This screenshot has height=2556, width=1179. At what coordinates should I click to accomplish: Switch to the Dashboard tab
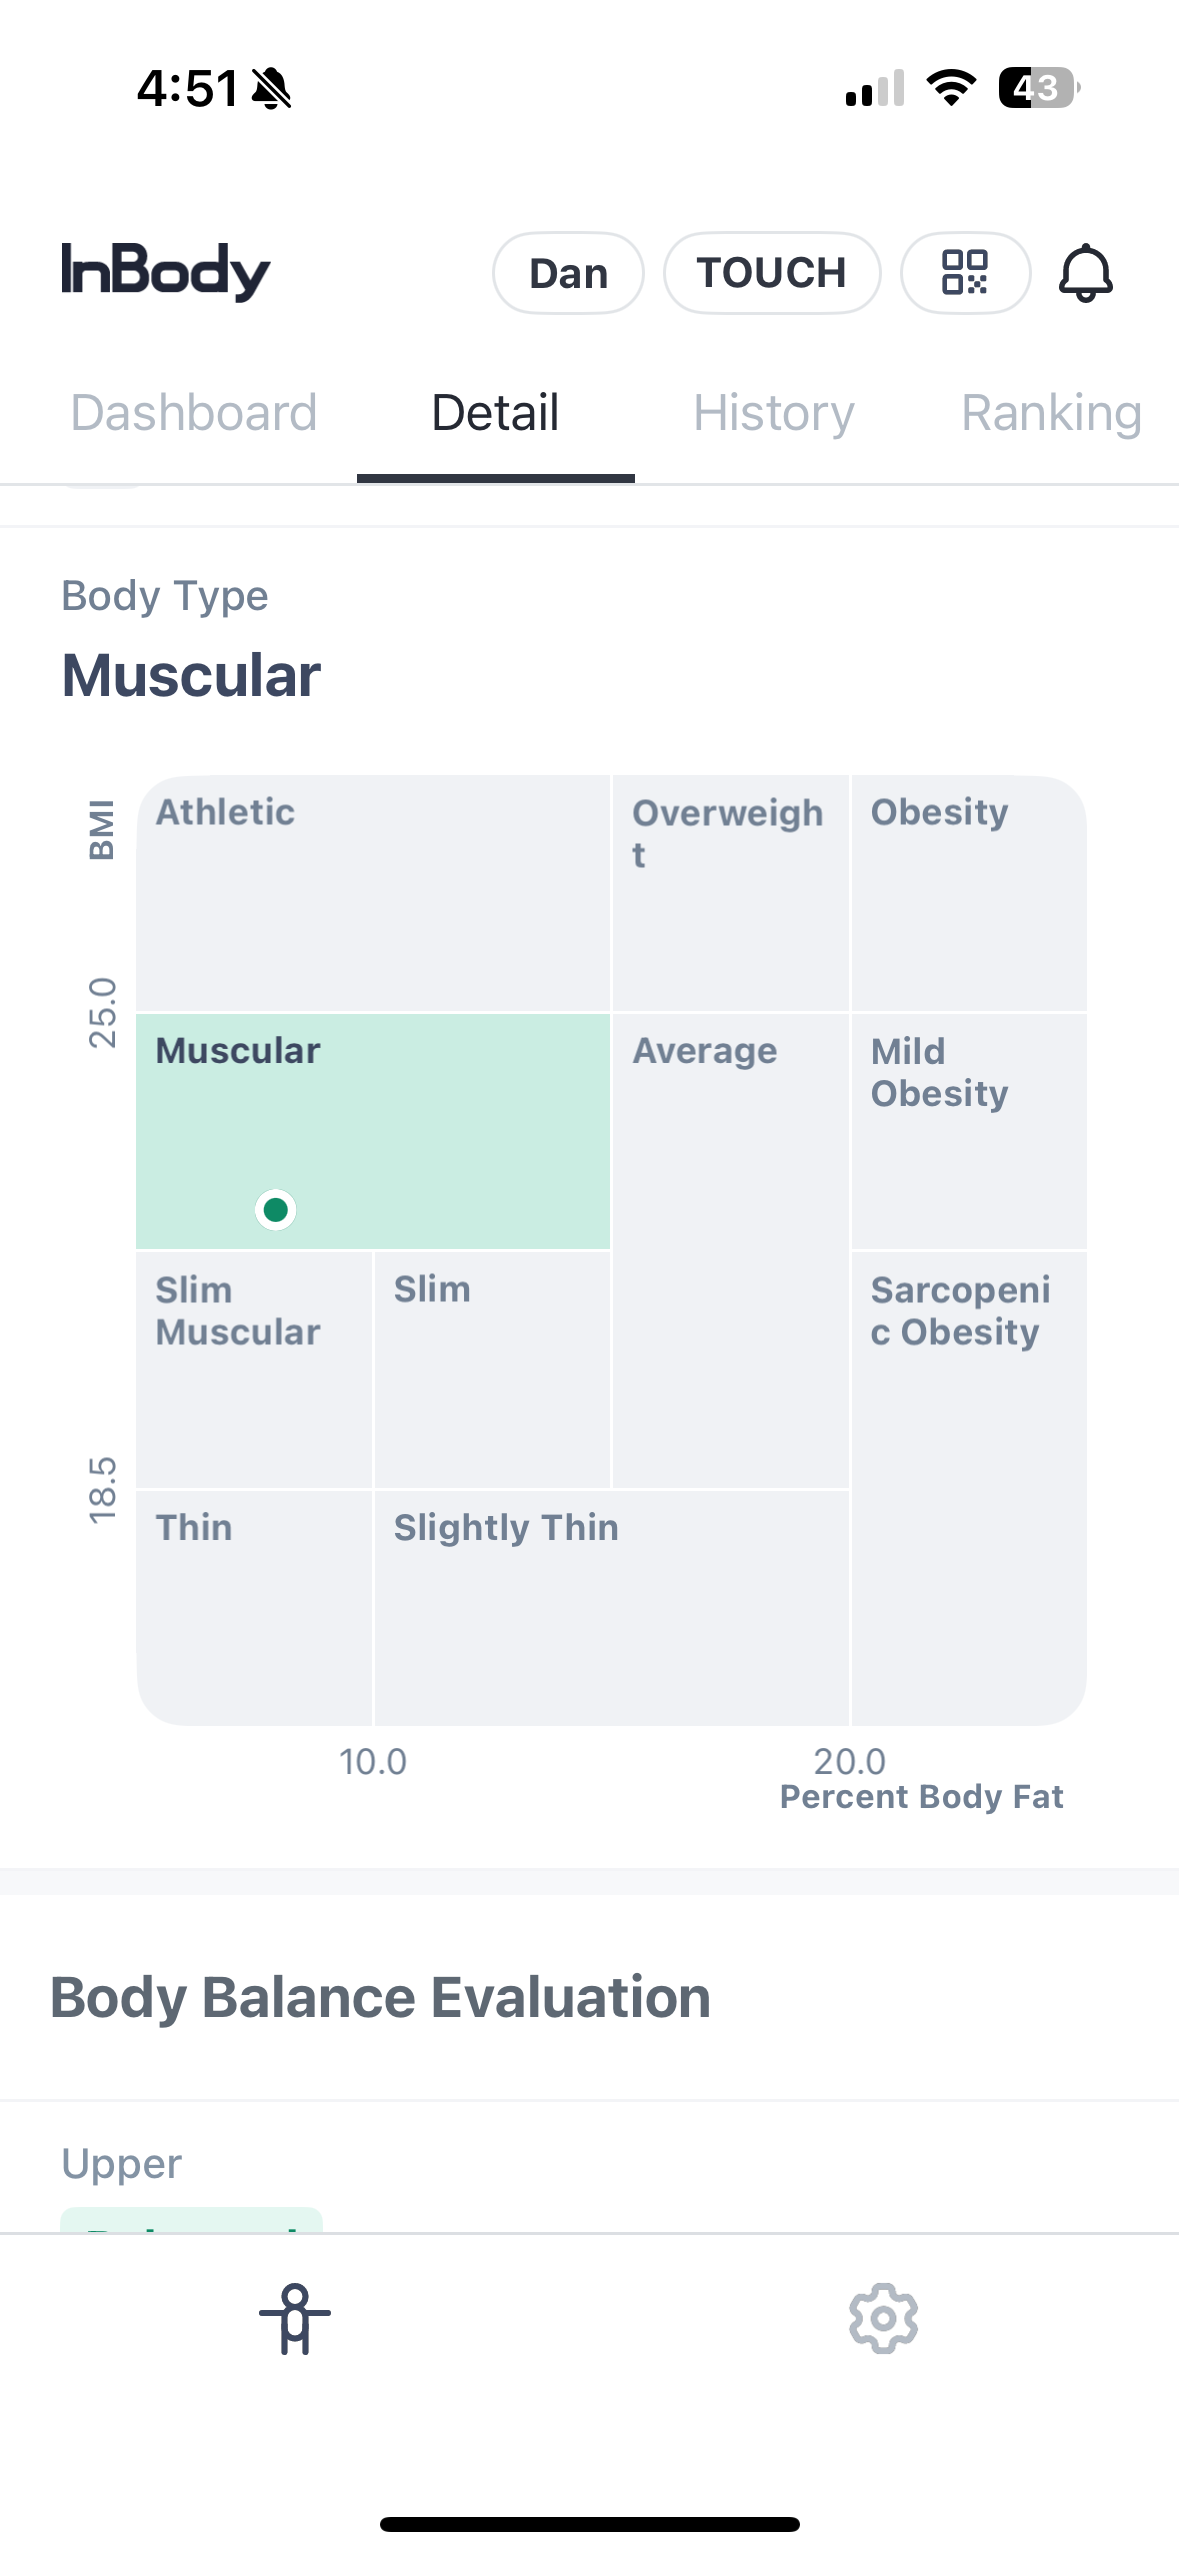pyautogui.click(x=194, y=413)
